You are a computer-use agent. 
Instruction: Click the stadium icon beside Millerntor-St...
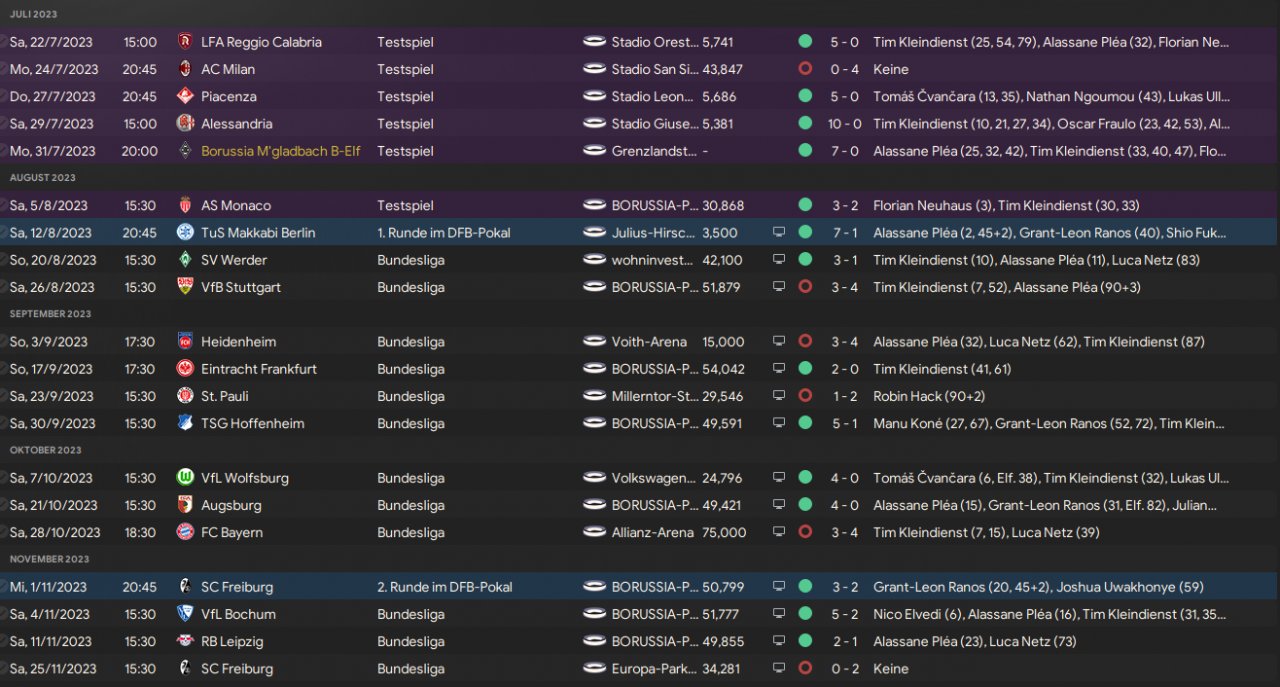pos(595,396)
